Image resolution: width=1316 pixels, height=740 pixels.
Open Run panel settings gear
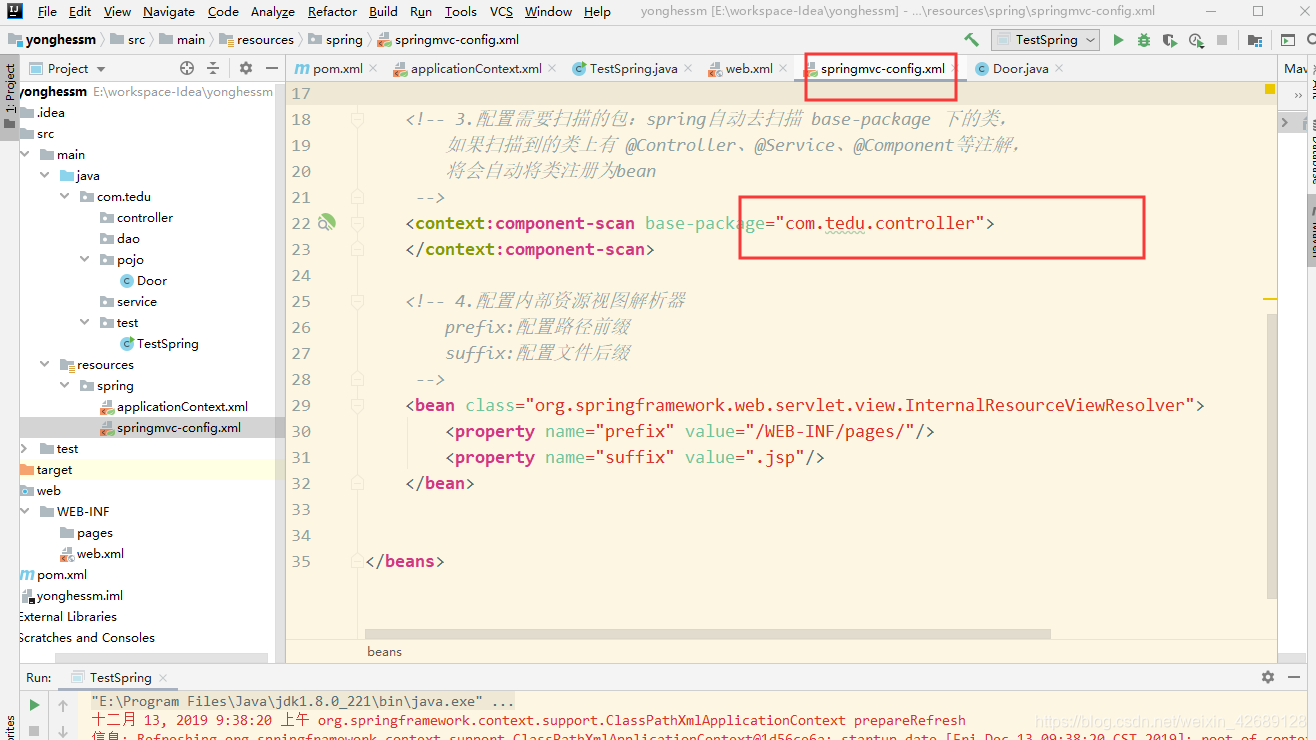(x=1268, y=677)
